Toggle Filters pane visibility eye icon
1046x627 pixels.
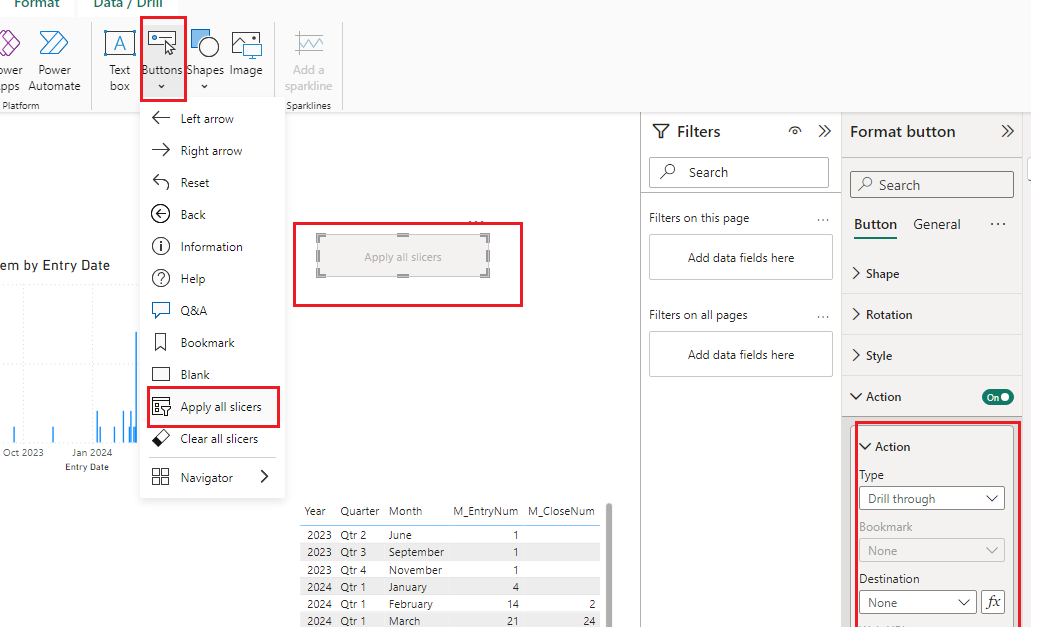pos(795,131)
